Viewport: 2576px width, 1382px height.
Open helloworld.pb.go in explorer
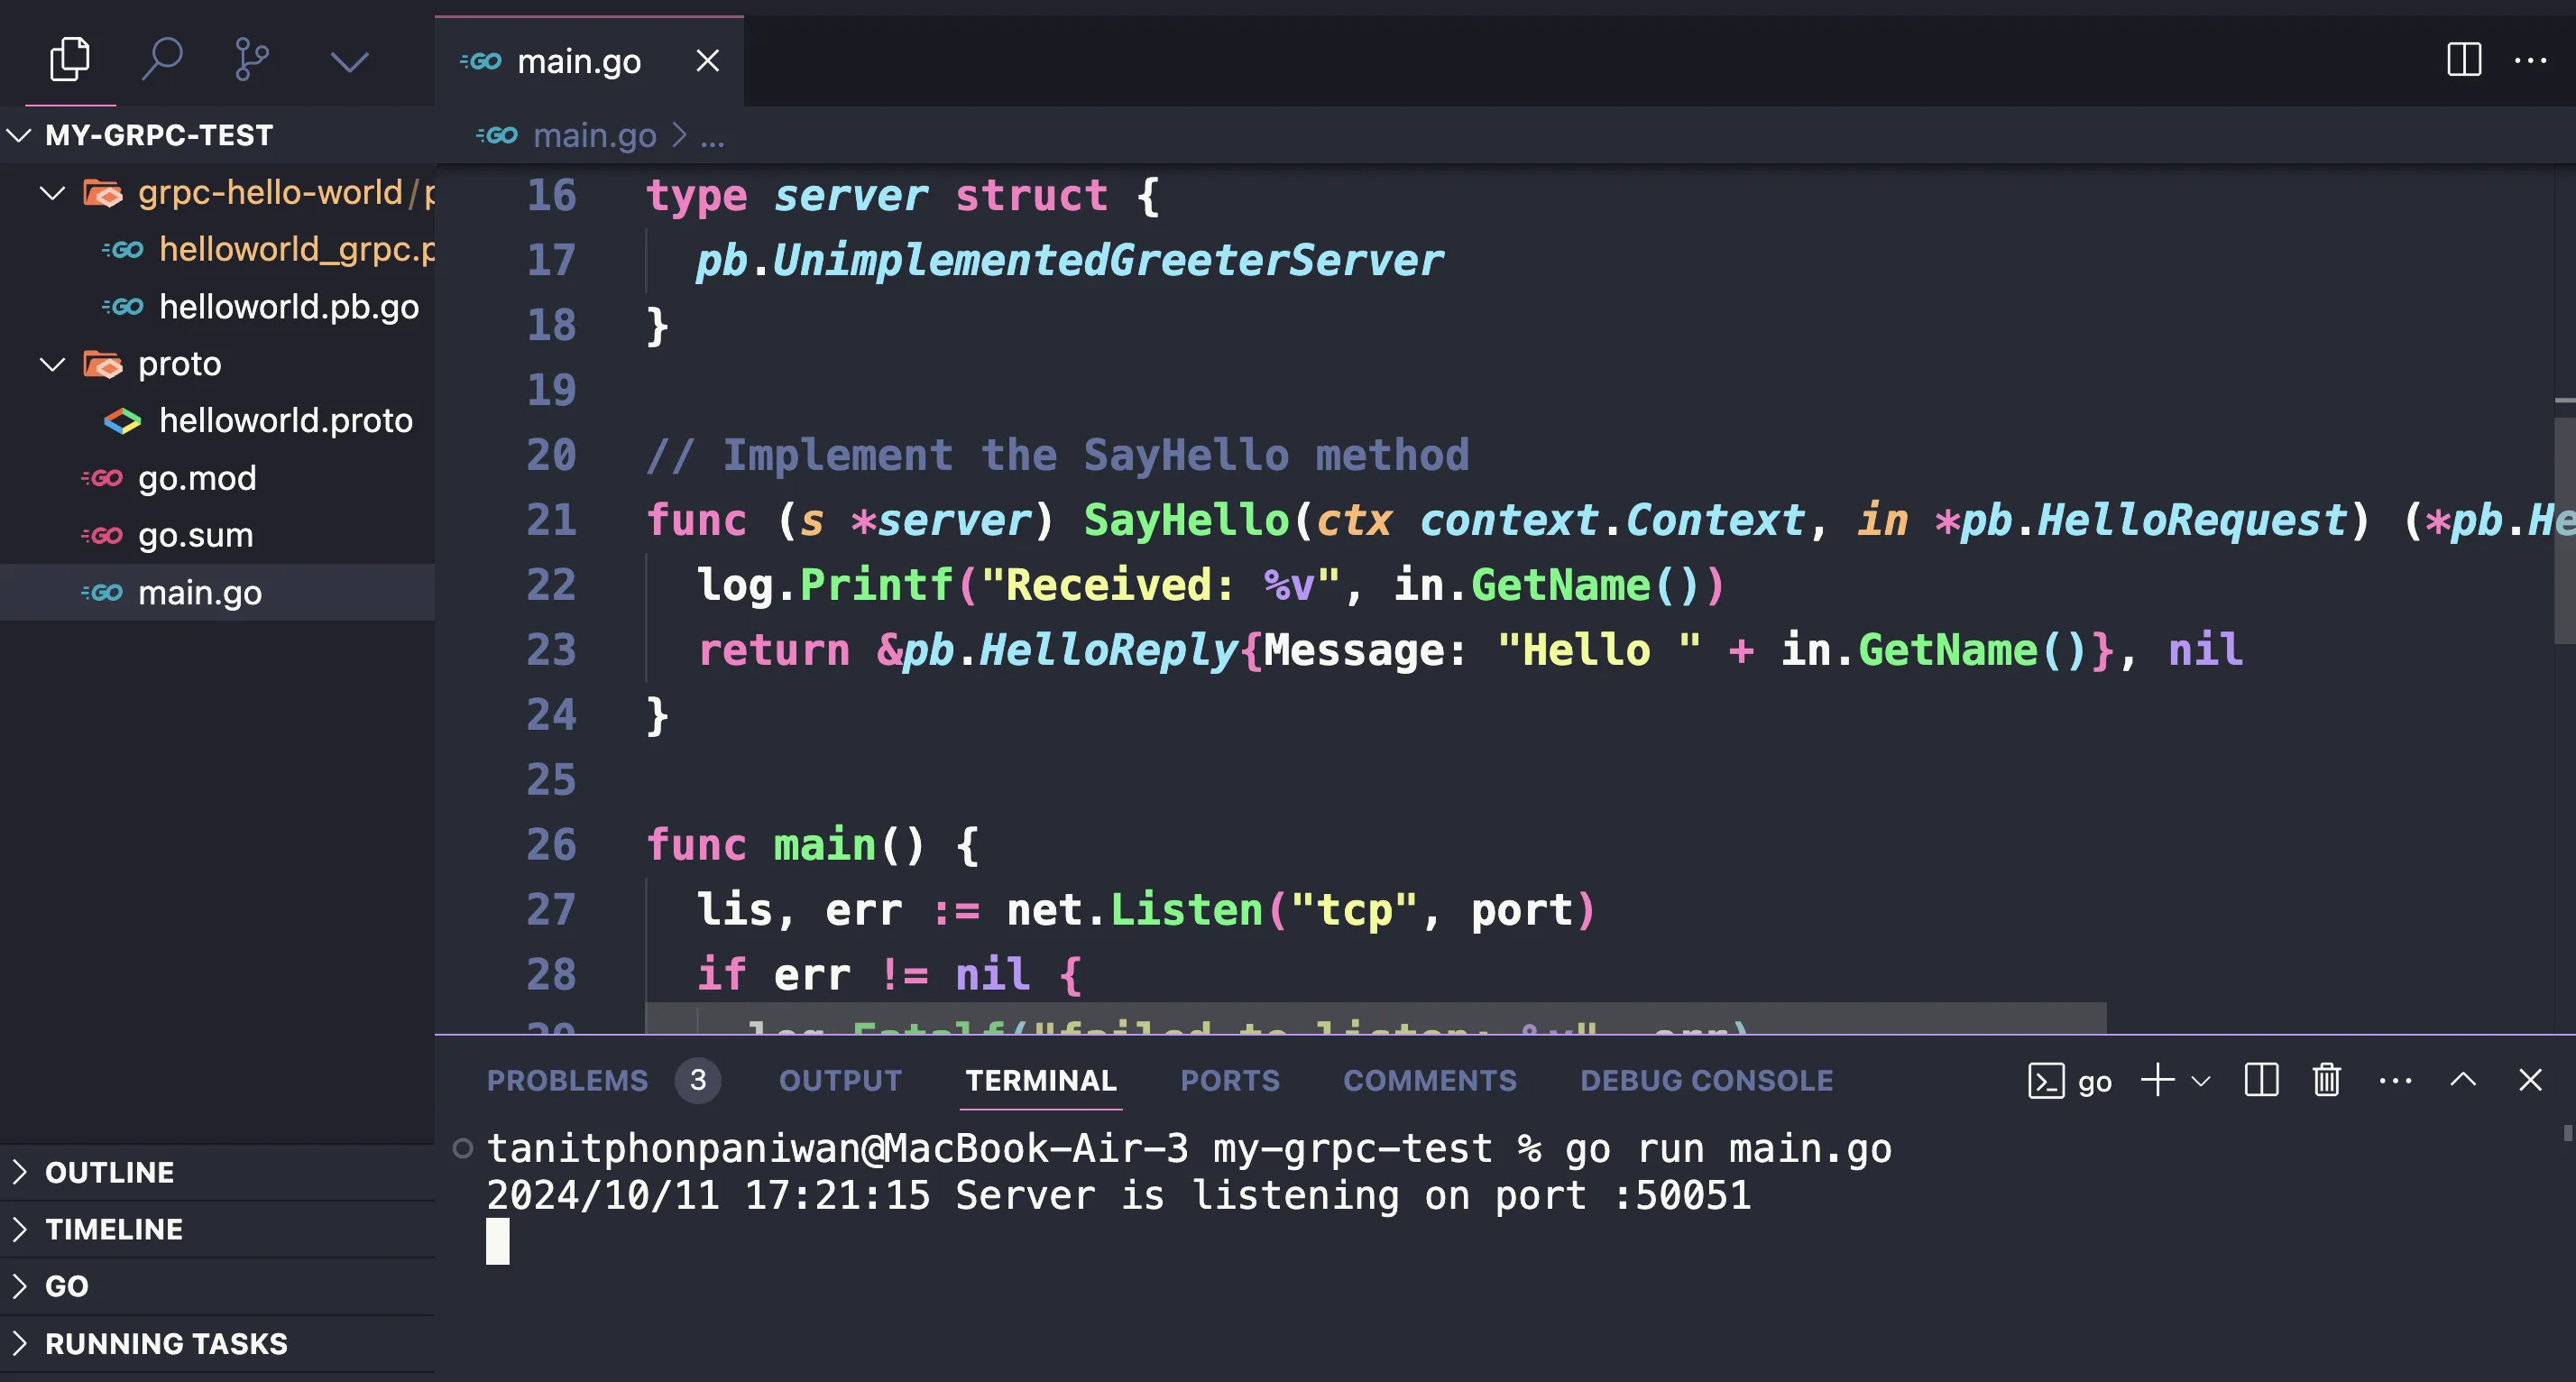pyautogui.click(x=289, y=306)
